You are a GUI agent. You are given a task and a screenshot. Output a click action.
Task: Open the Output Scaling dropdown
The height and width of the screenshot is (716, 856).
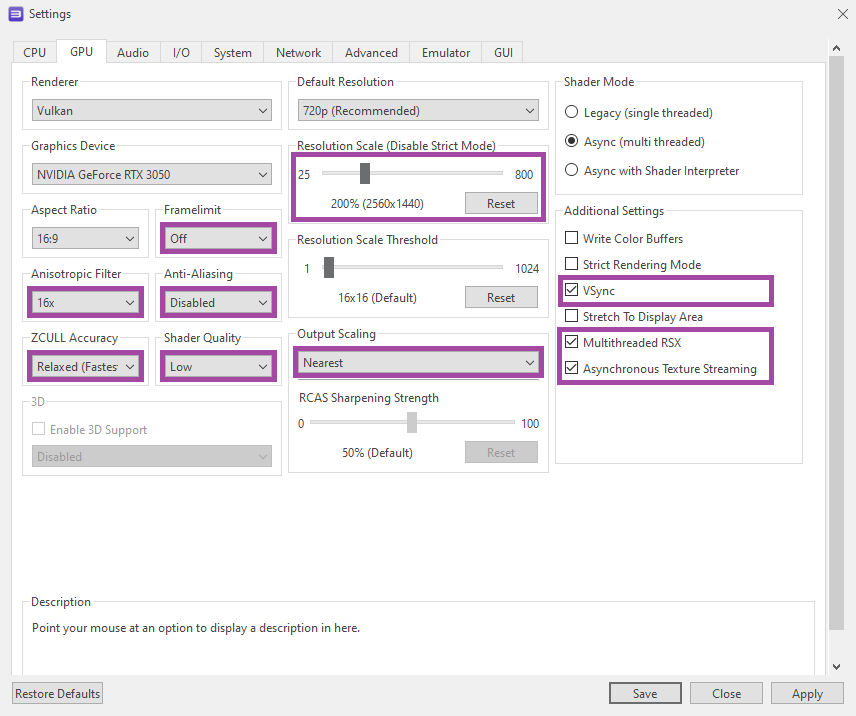tap(418, 363)
